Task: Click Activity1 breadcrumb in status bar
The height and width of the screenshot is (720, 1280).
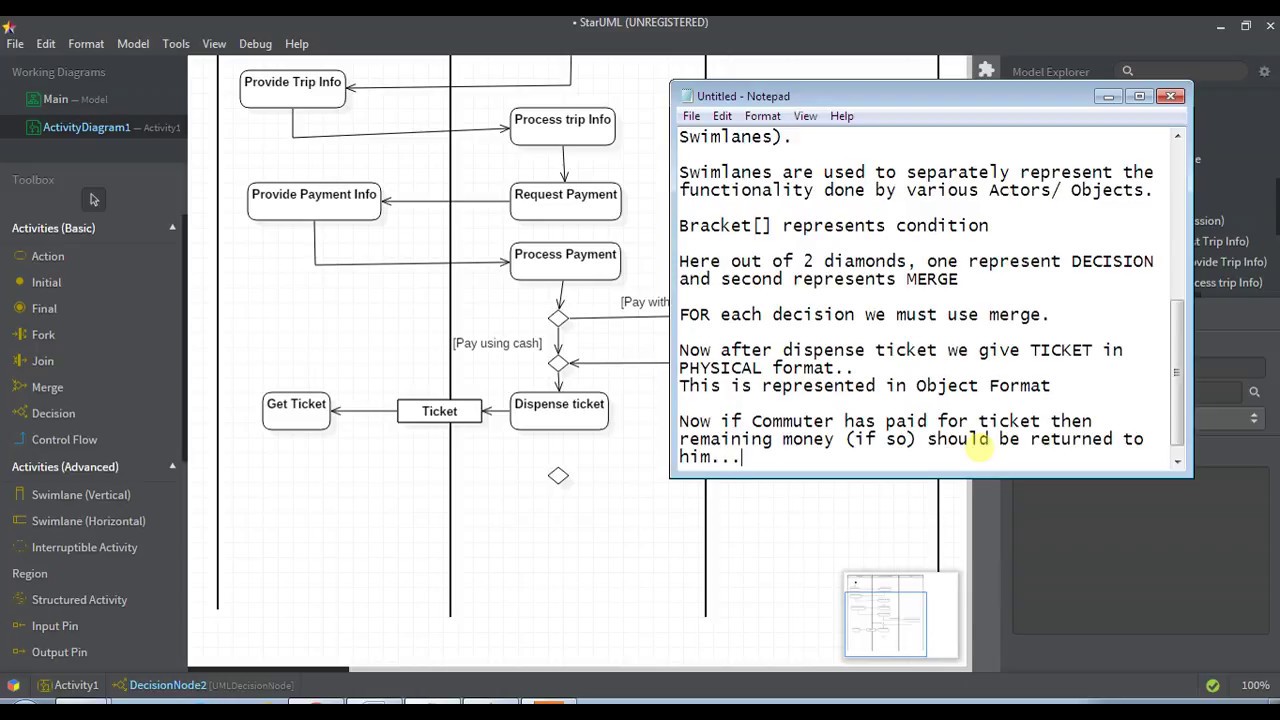Action: point(68,685)
